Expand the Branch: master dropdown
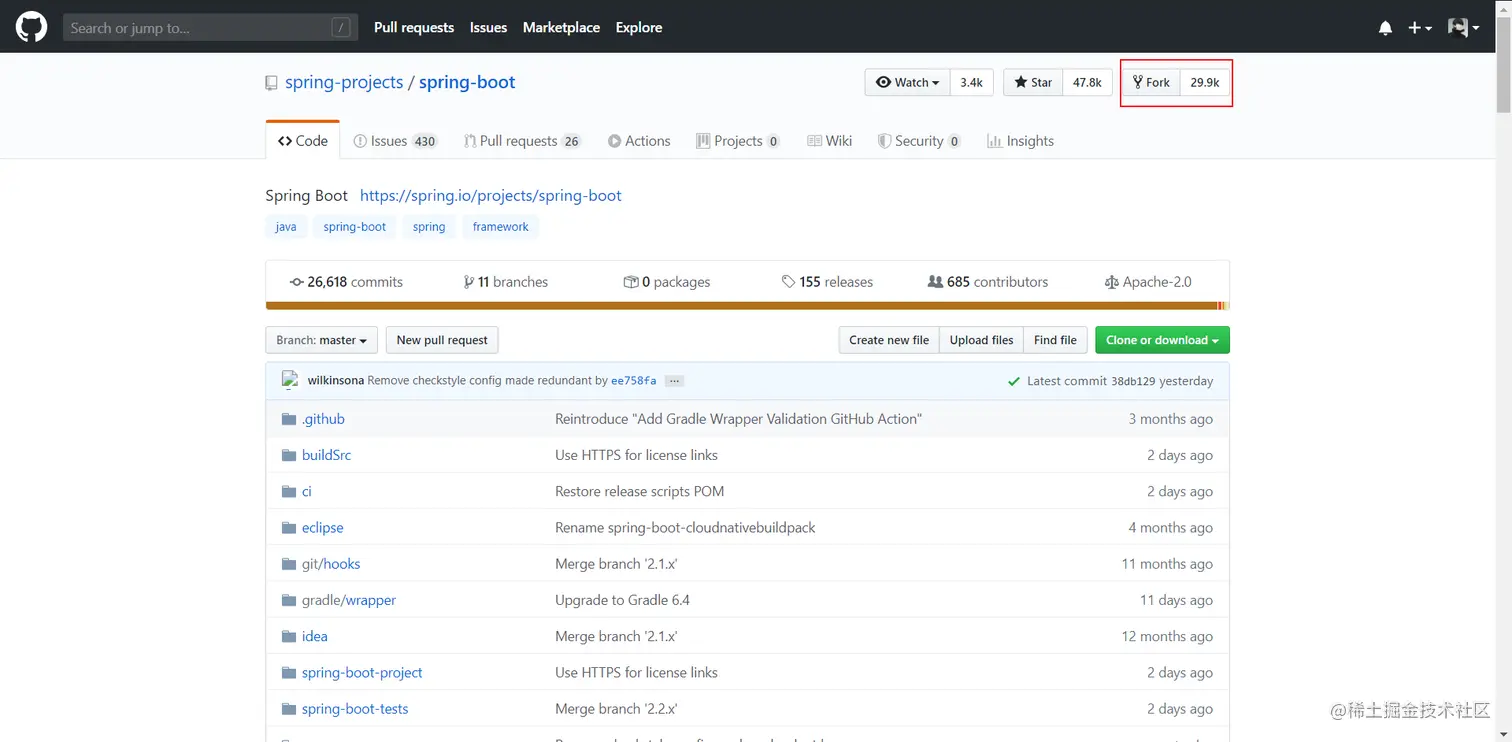 pyautogui.click(x=322, y=340)
